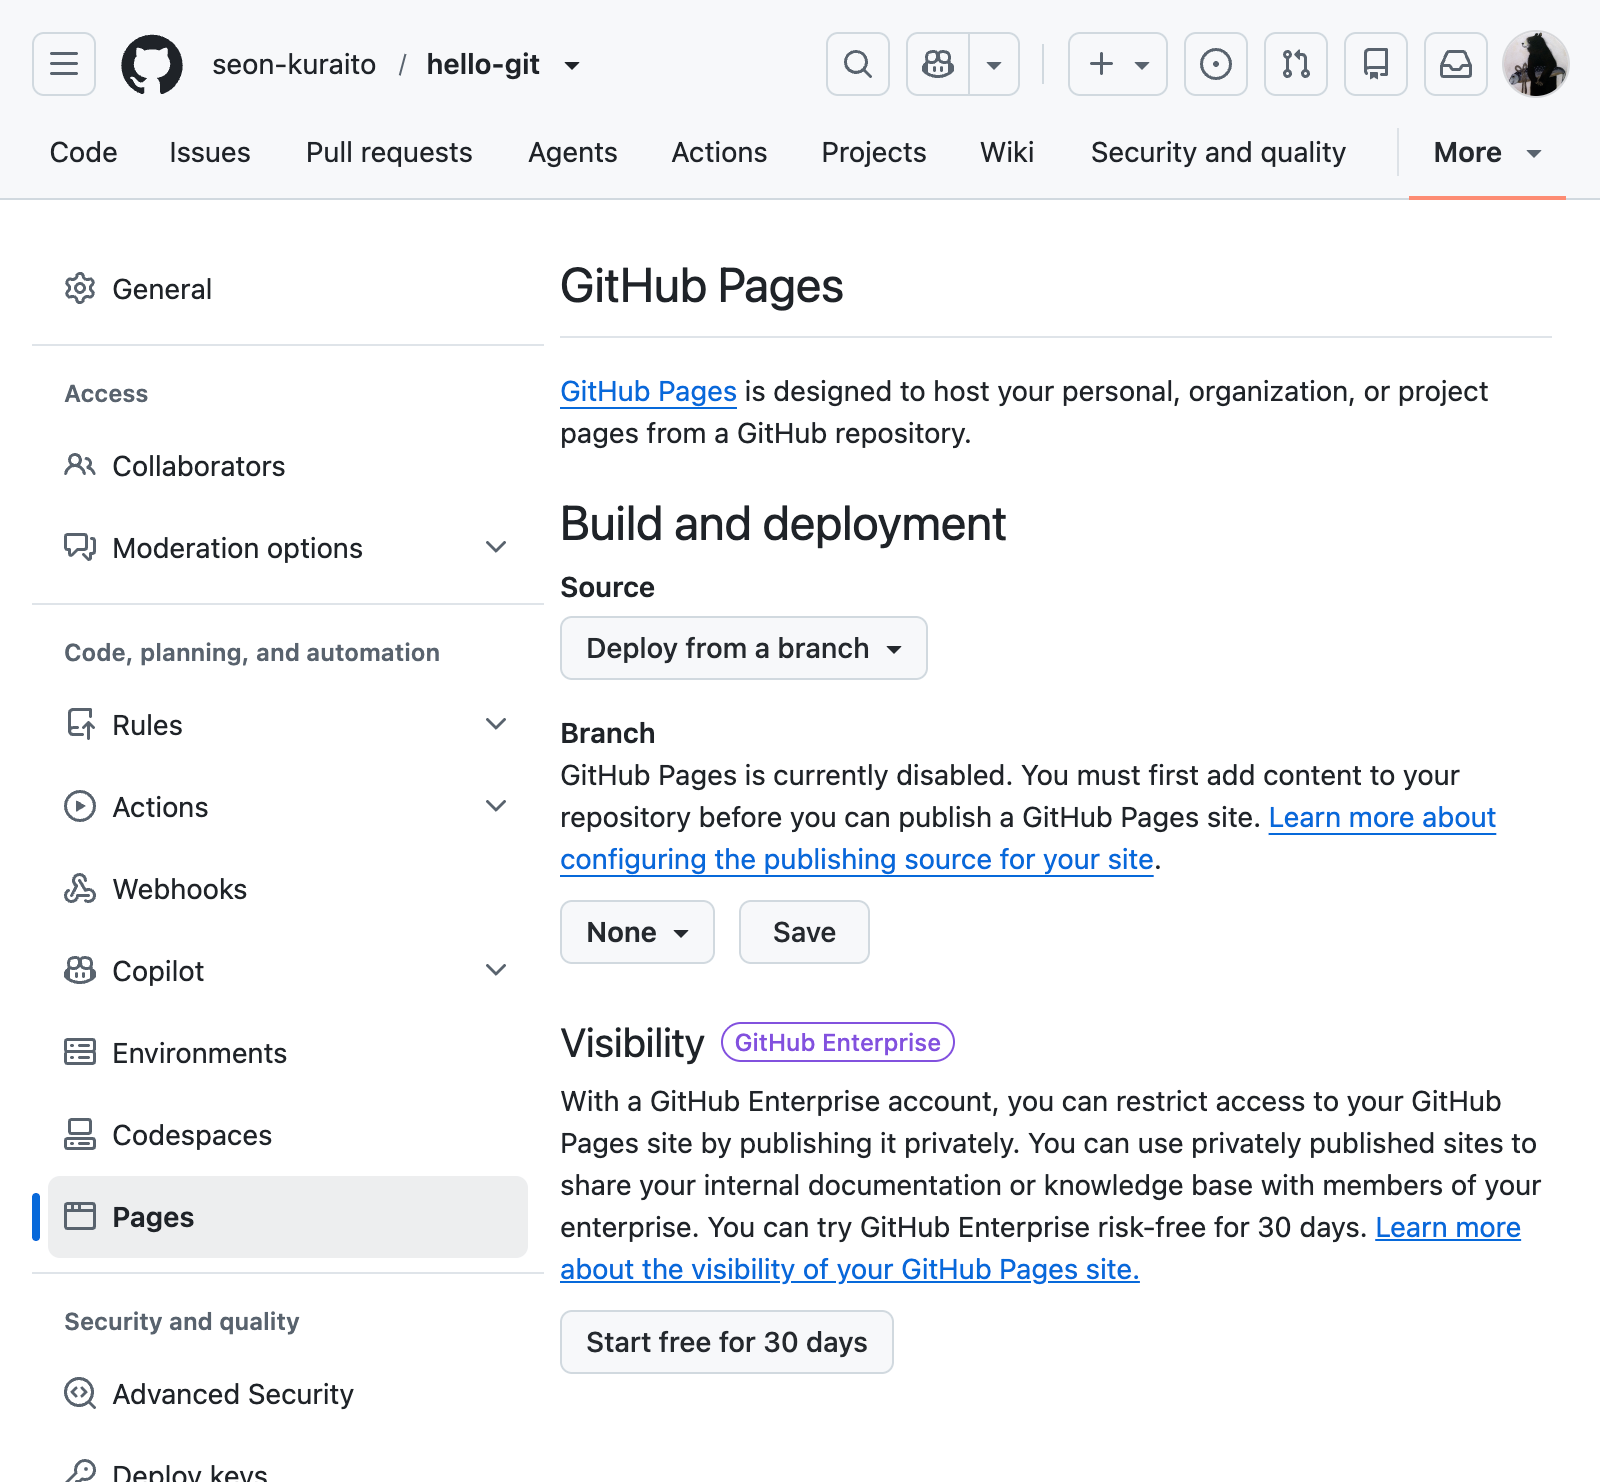This screenshot has width=1600, height=1482.
Task: Open General settings in sidebar
Action: [x=288, y=289]
